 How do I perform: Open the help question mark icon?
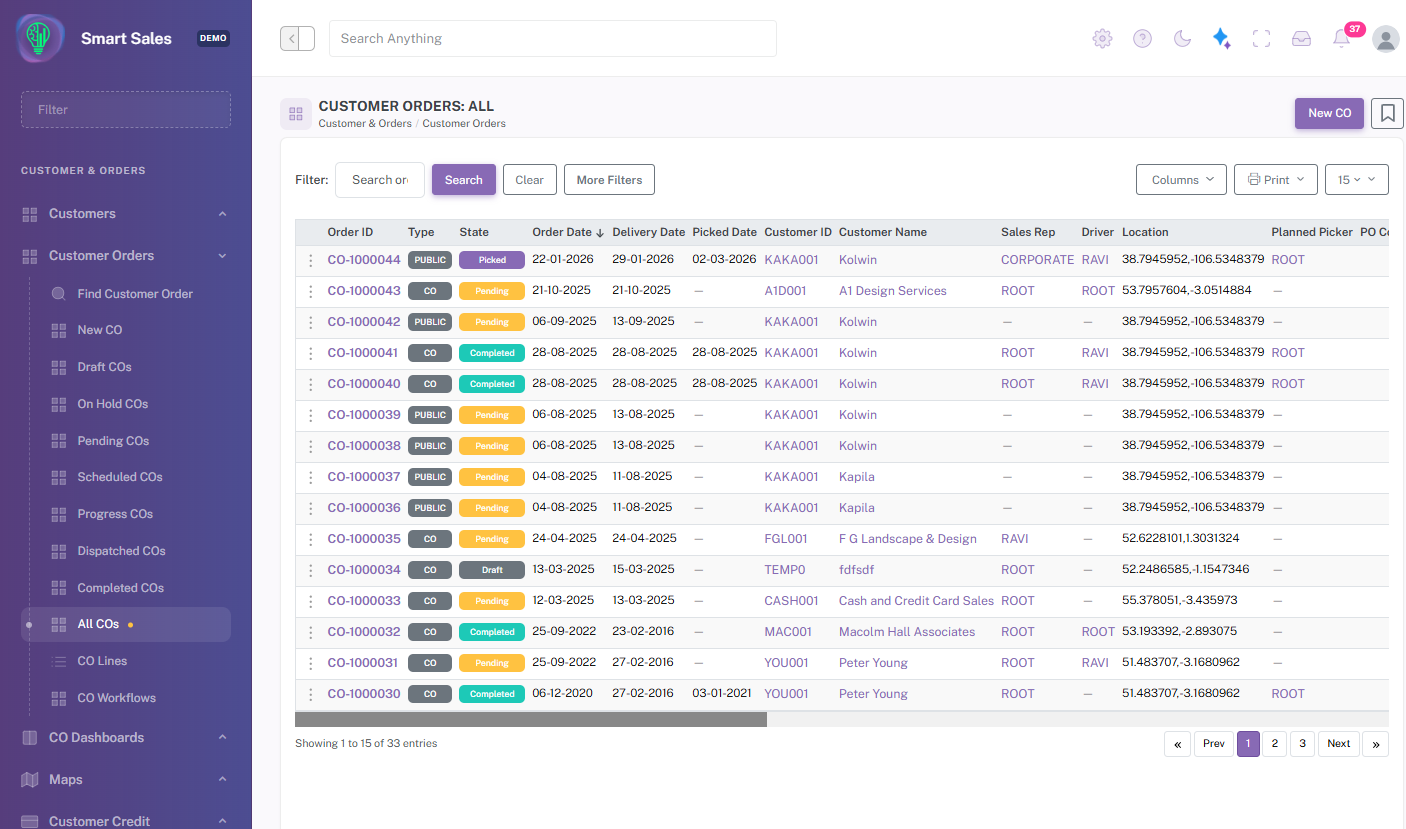(1142, 39)
